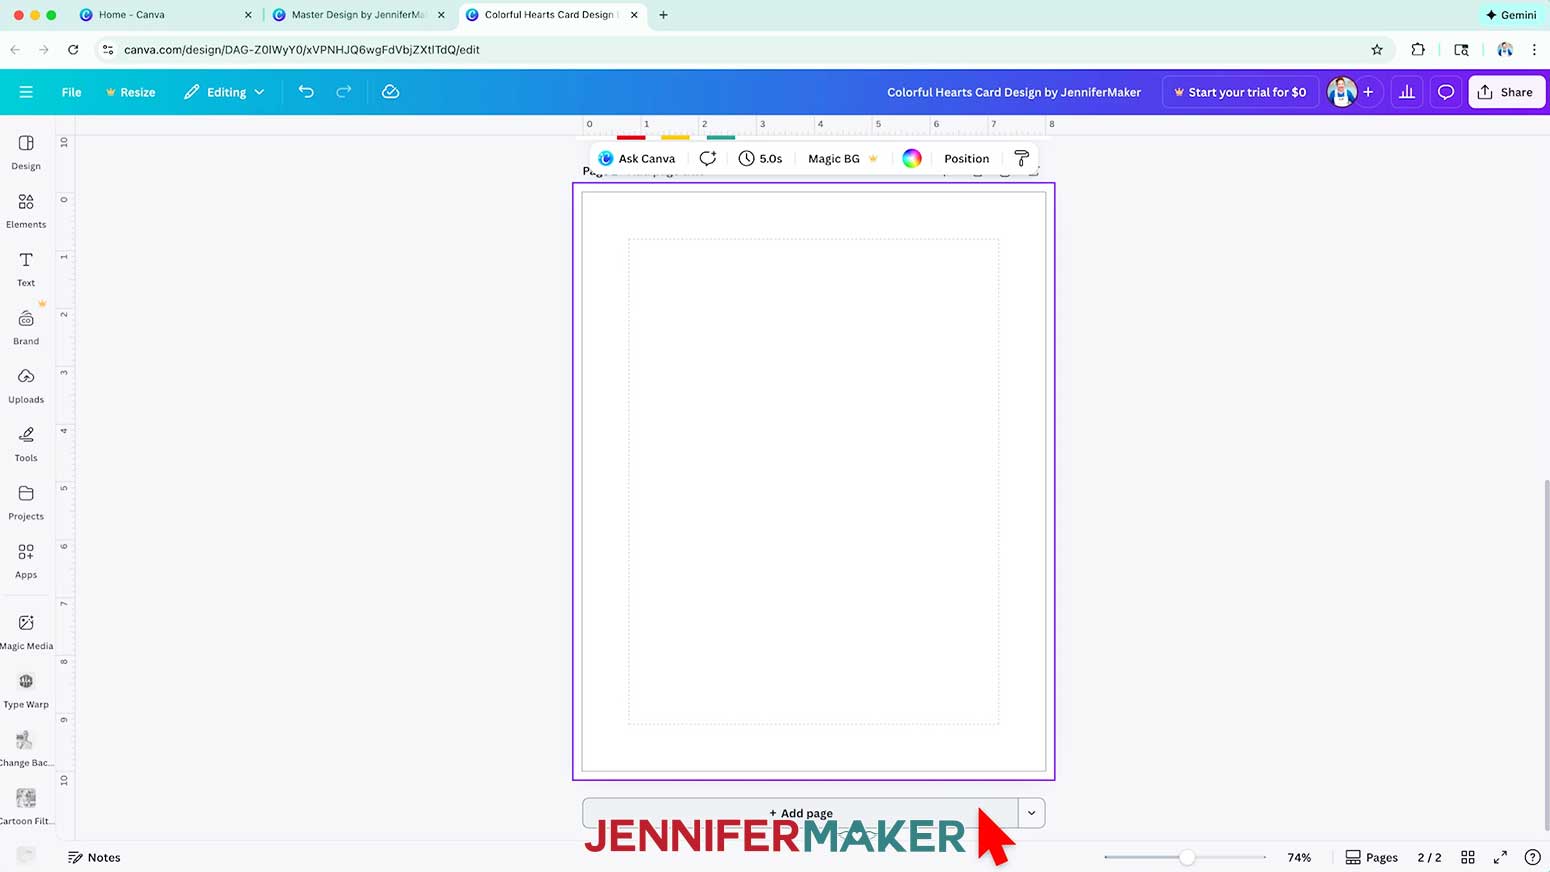Open the paint roller copy style tool
This screenshot has height=872, width=1550.
coord(1021,158)
